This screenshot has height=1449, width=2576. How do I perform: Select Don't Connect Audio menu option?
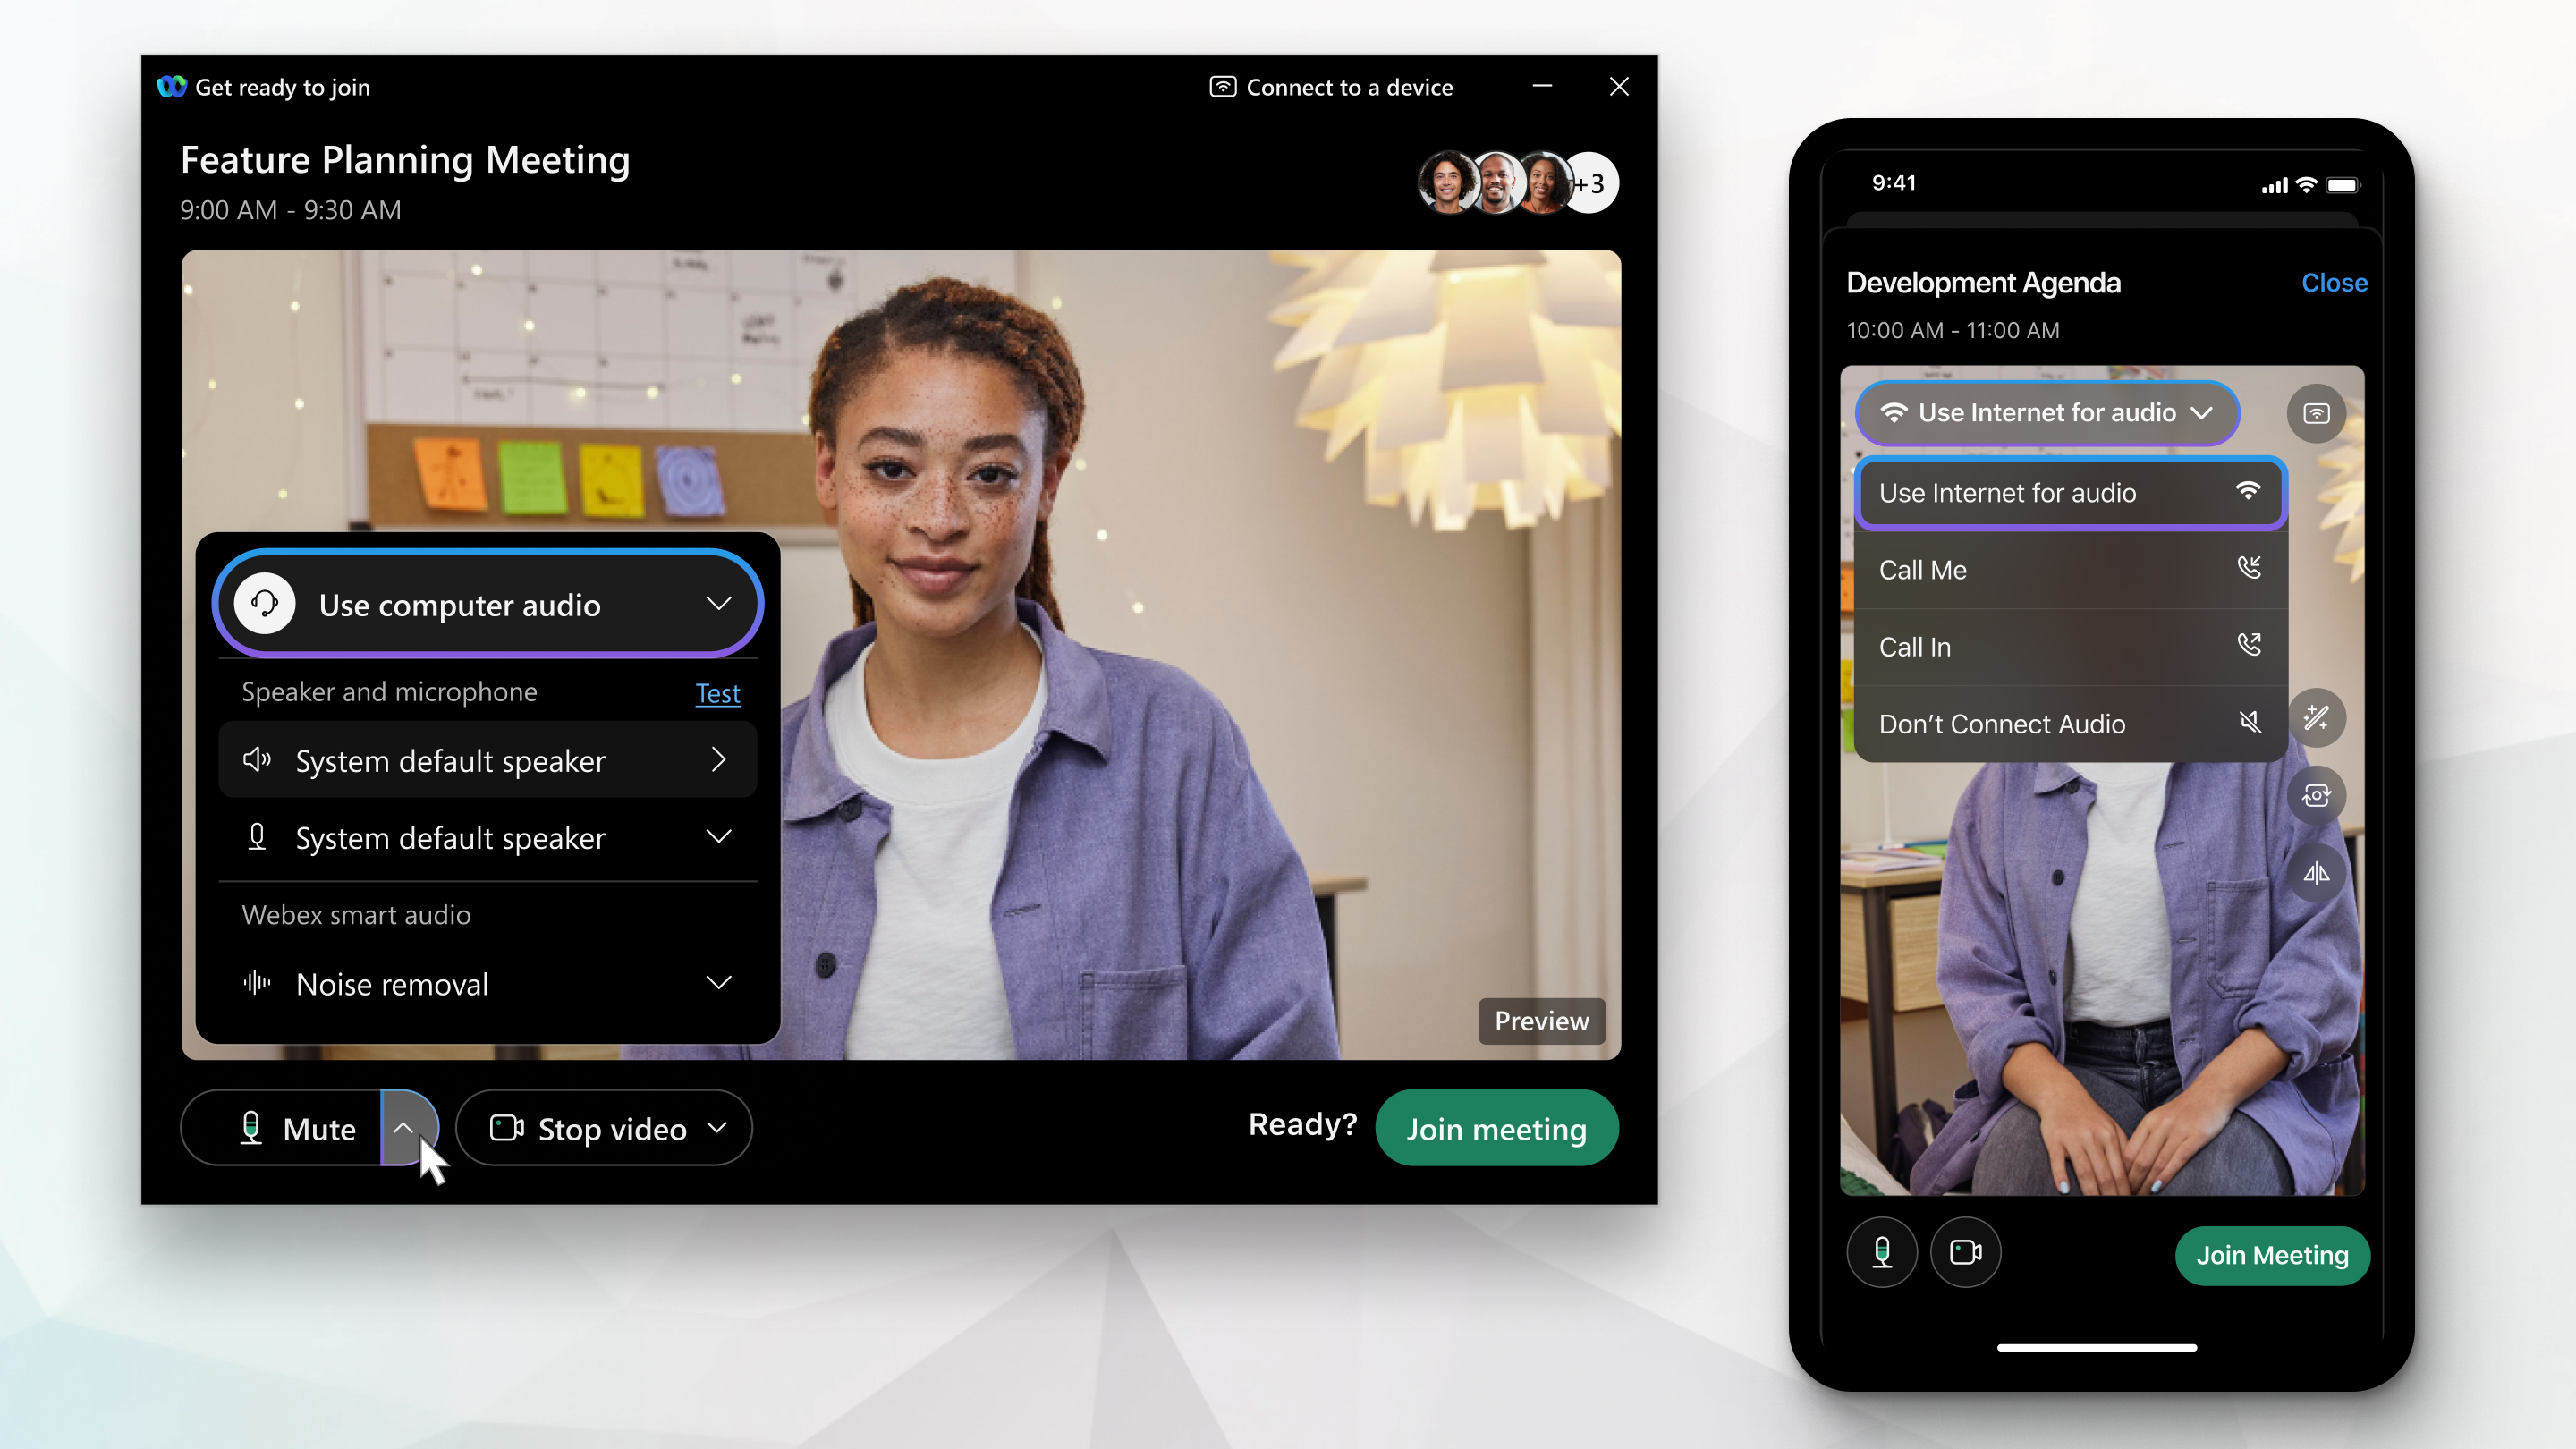[x=2066, y=722]
